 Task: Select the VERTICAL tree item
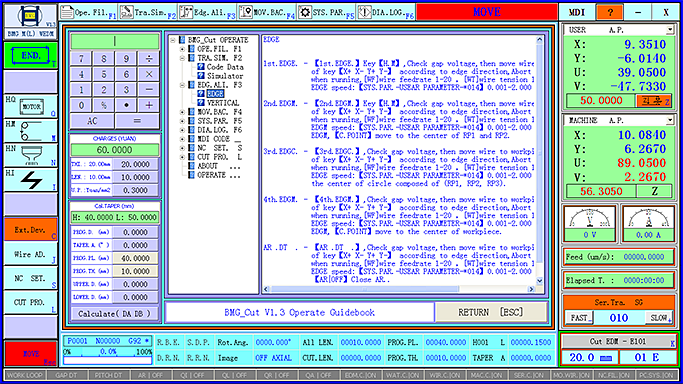click(223, 103)
